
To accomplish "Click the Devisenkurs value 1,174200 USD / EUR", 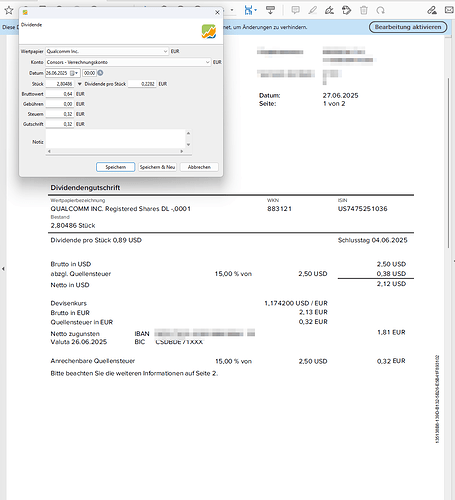I will click(x=296, y=303).
